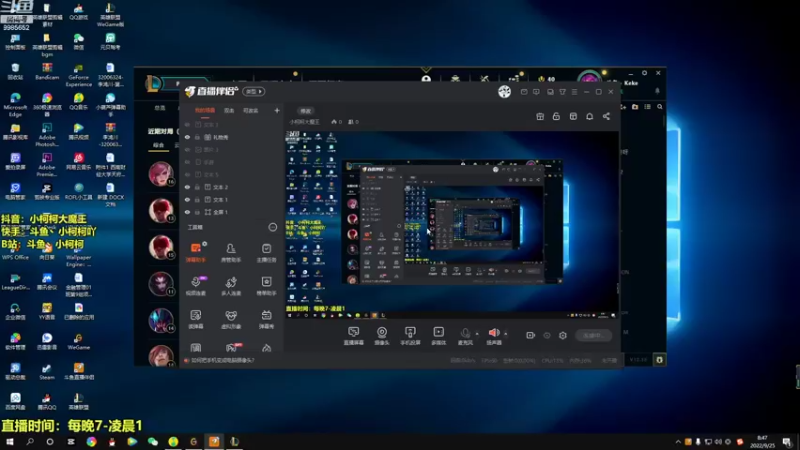This screenshot has height=450, width=800.
Task: Add new scene with plus button
Action: coord(277,110)
